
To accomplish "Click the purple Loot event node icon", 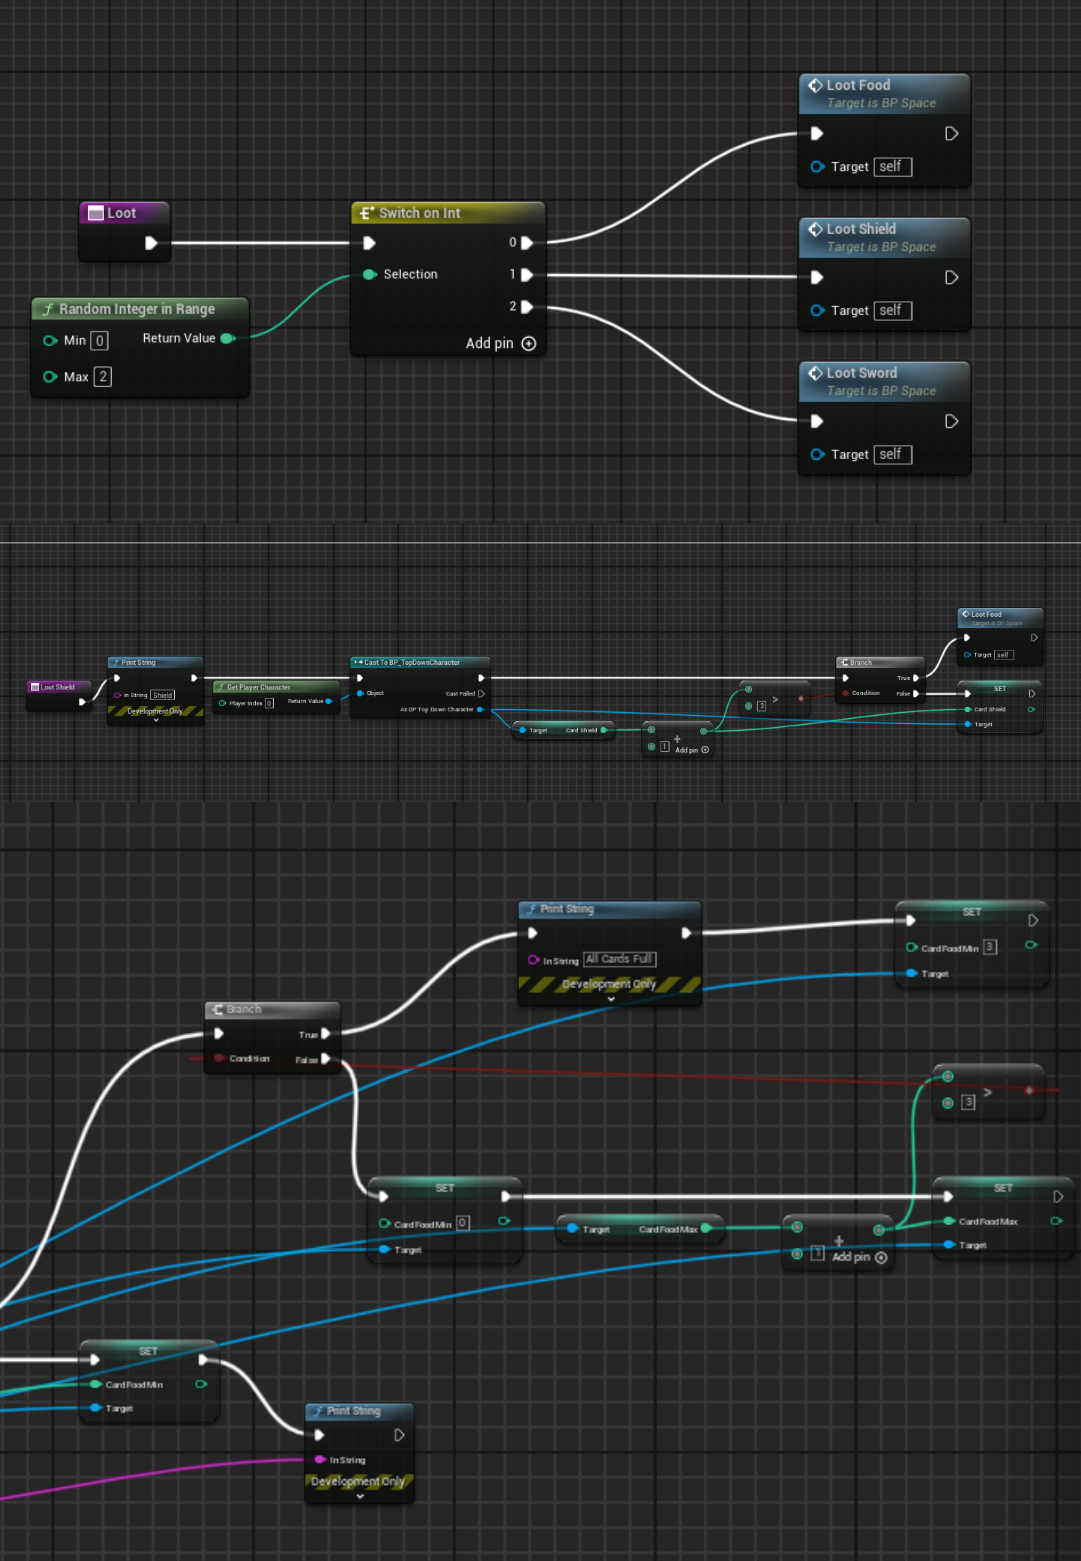I will (x=95, y=212).
